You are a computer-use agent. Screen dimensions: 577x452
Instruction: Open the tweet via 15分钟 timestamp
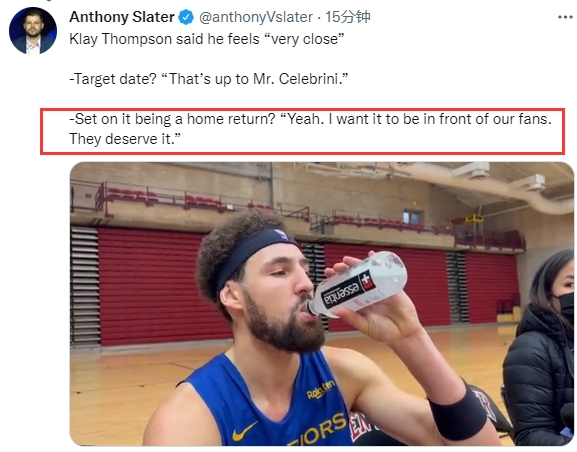(x=348, y=17)
